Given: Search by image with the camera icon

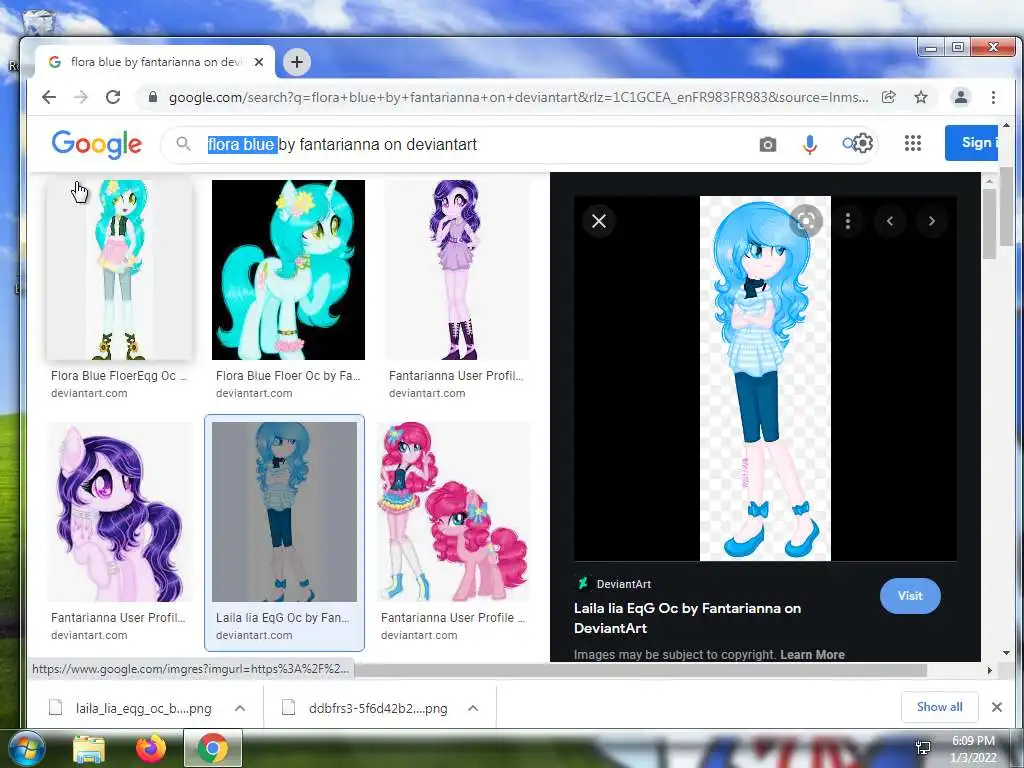Looking at the screenshot, I should click(768, 144).
